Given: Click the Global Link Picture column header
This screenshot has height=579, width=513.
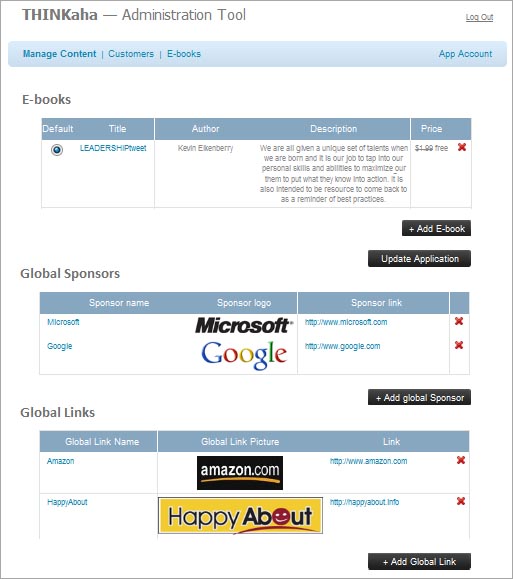Looking at the screenshot, I should point(240,442).
